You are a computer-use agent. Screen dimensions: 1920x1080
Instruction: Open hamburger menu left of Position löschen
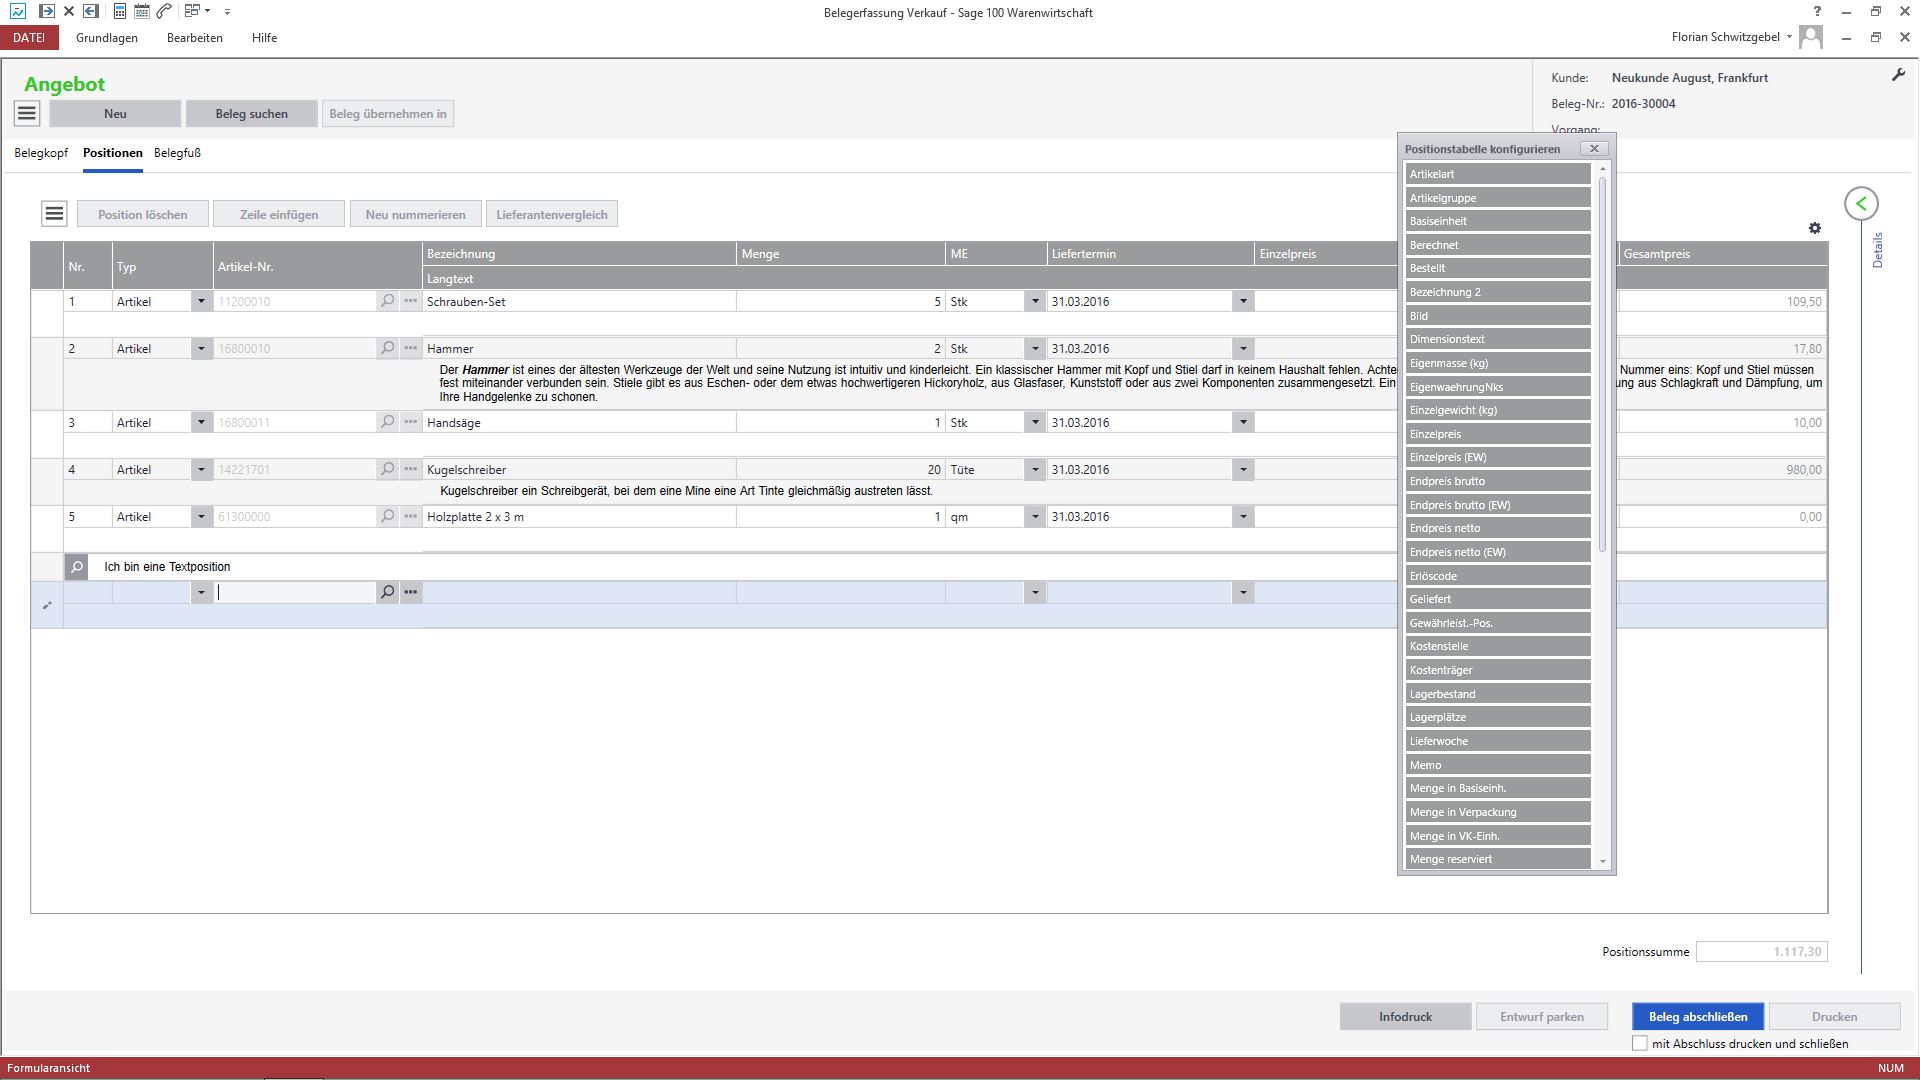54,214
